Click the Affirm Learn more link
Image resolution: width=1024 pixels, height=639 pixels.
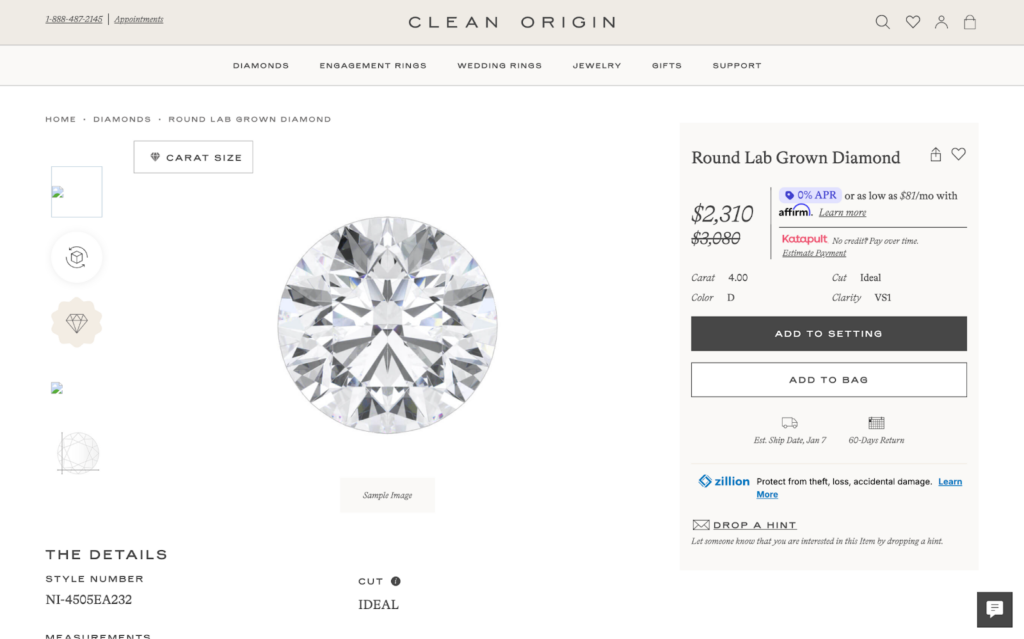pyautogui.click(x=842, y=213)
